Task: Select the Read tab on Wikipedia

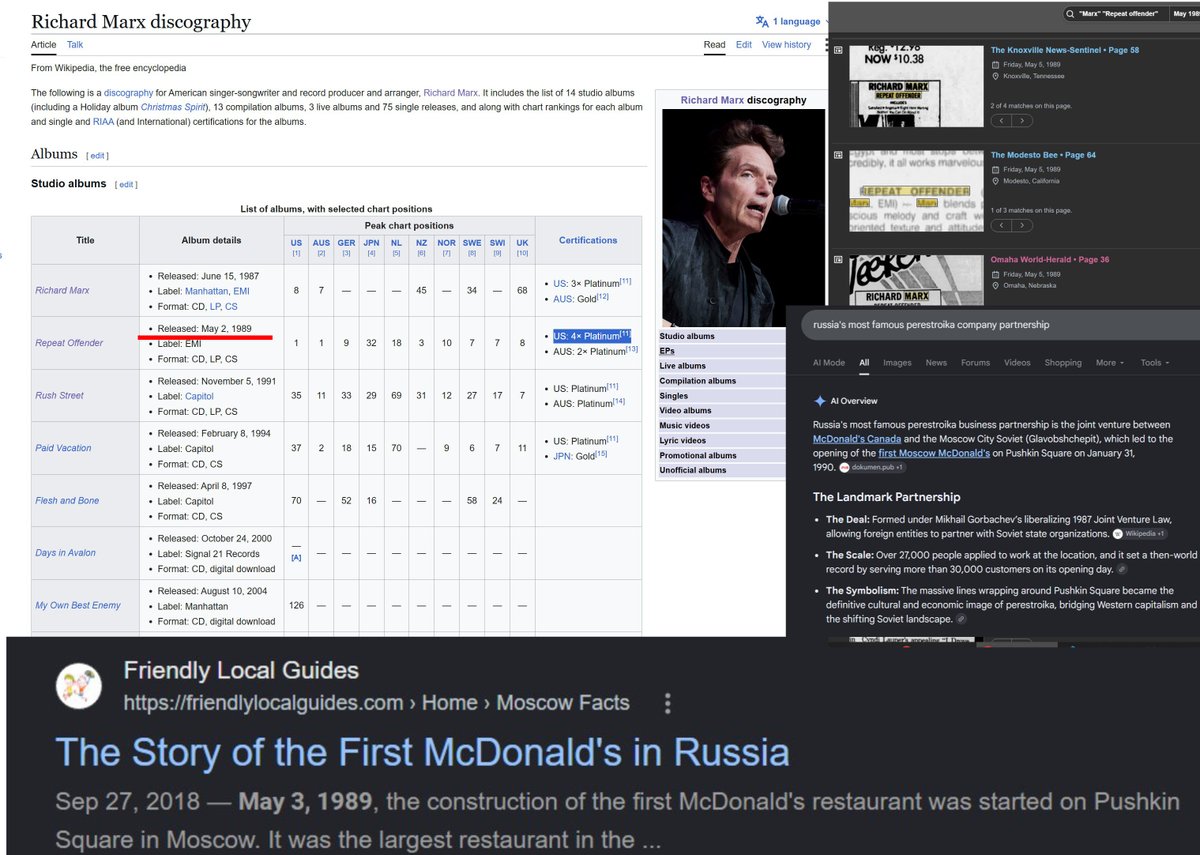Action: [x=714, y=45]
